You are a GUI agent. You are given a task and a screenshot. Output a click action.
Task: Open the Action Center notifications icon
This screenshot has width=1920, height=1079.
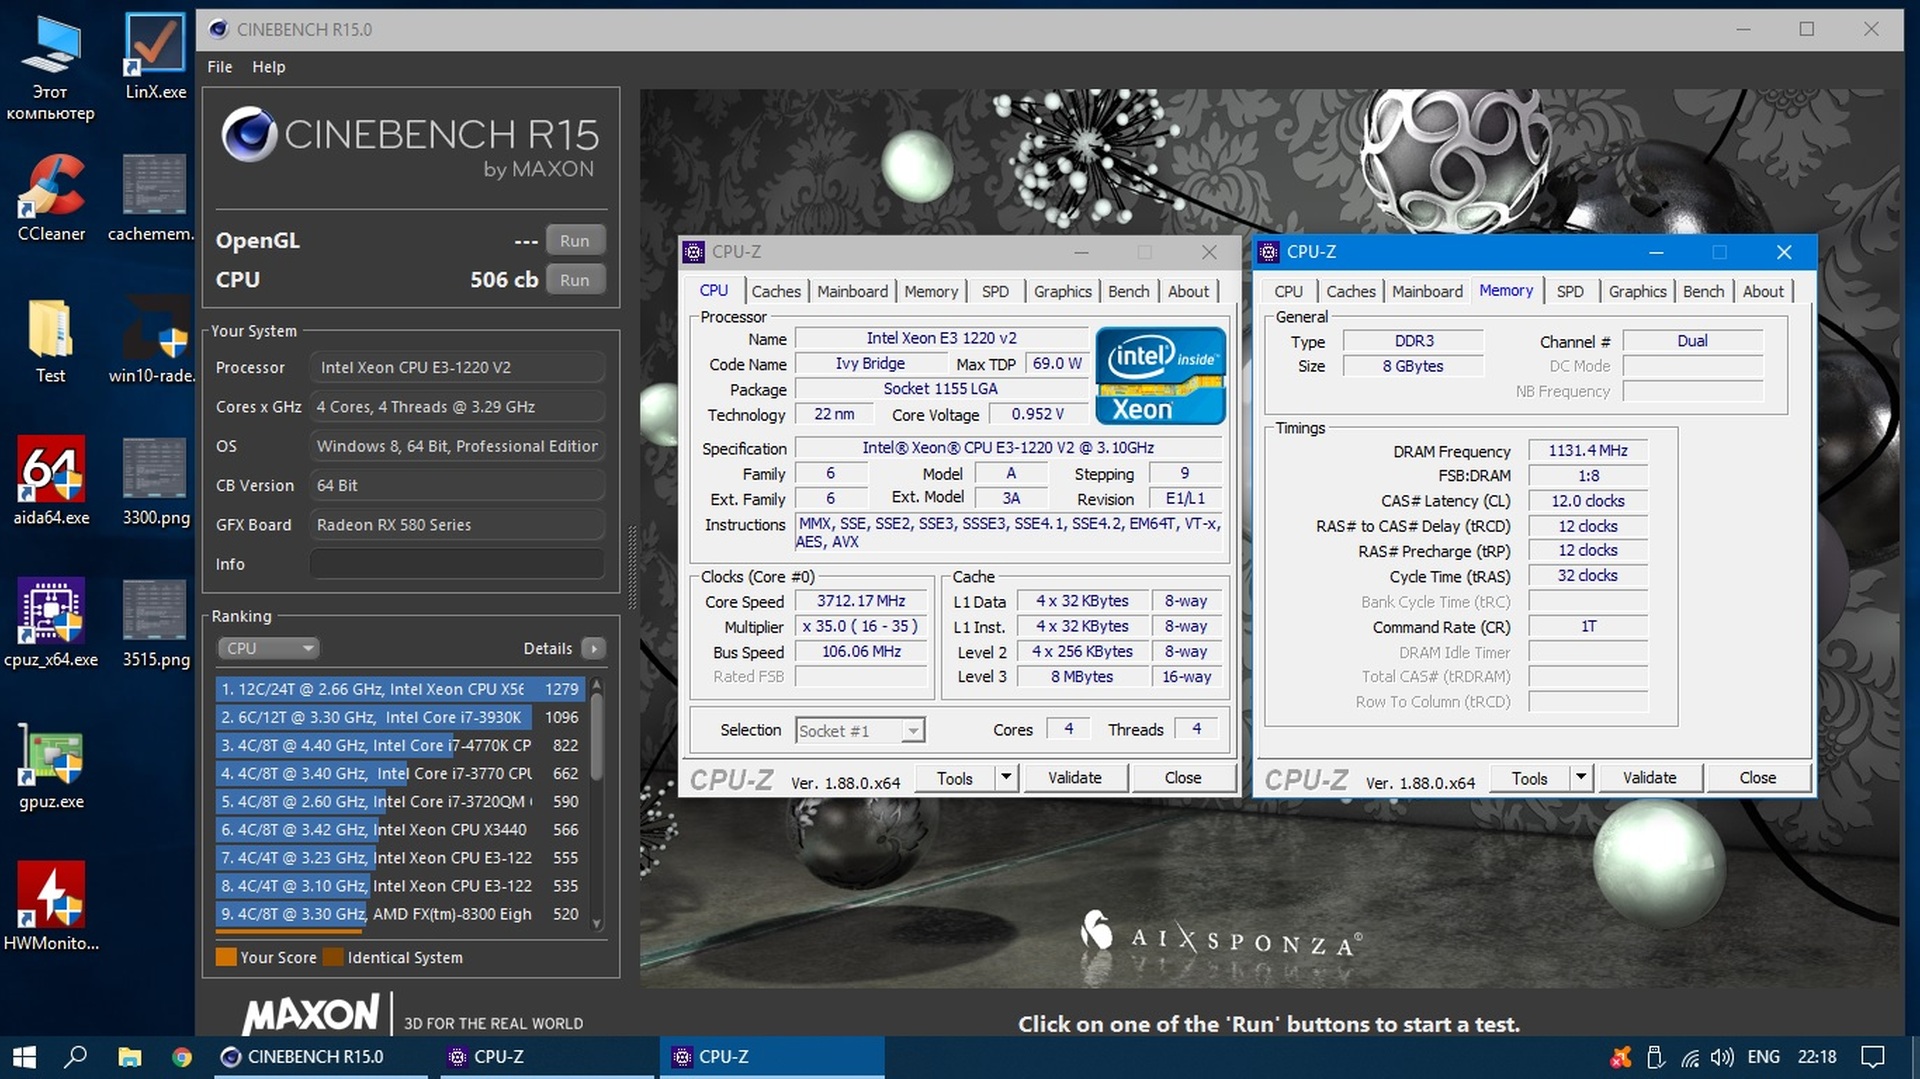1872,1057
